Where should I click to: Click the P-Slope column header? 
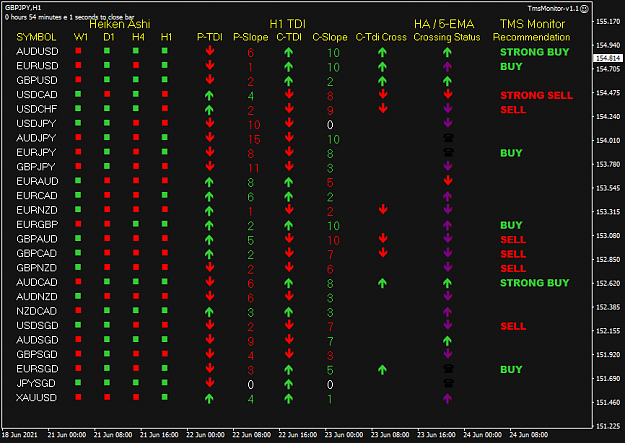tap(250, 37)
